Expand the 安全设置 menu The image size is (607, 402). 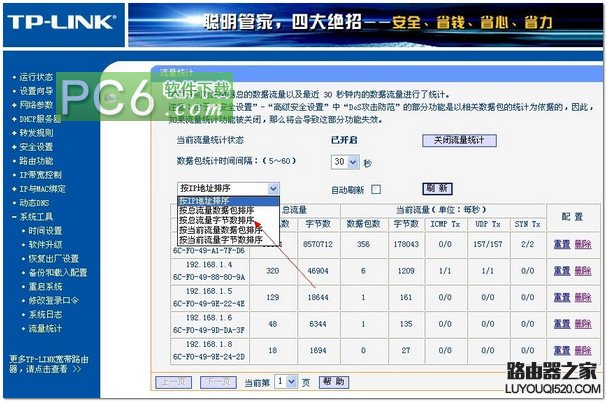36,147
